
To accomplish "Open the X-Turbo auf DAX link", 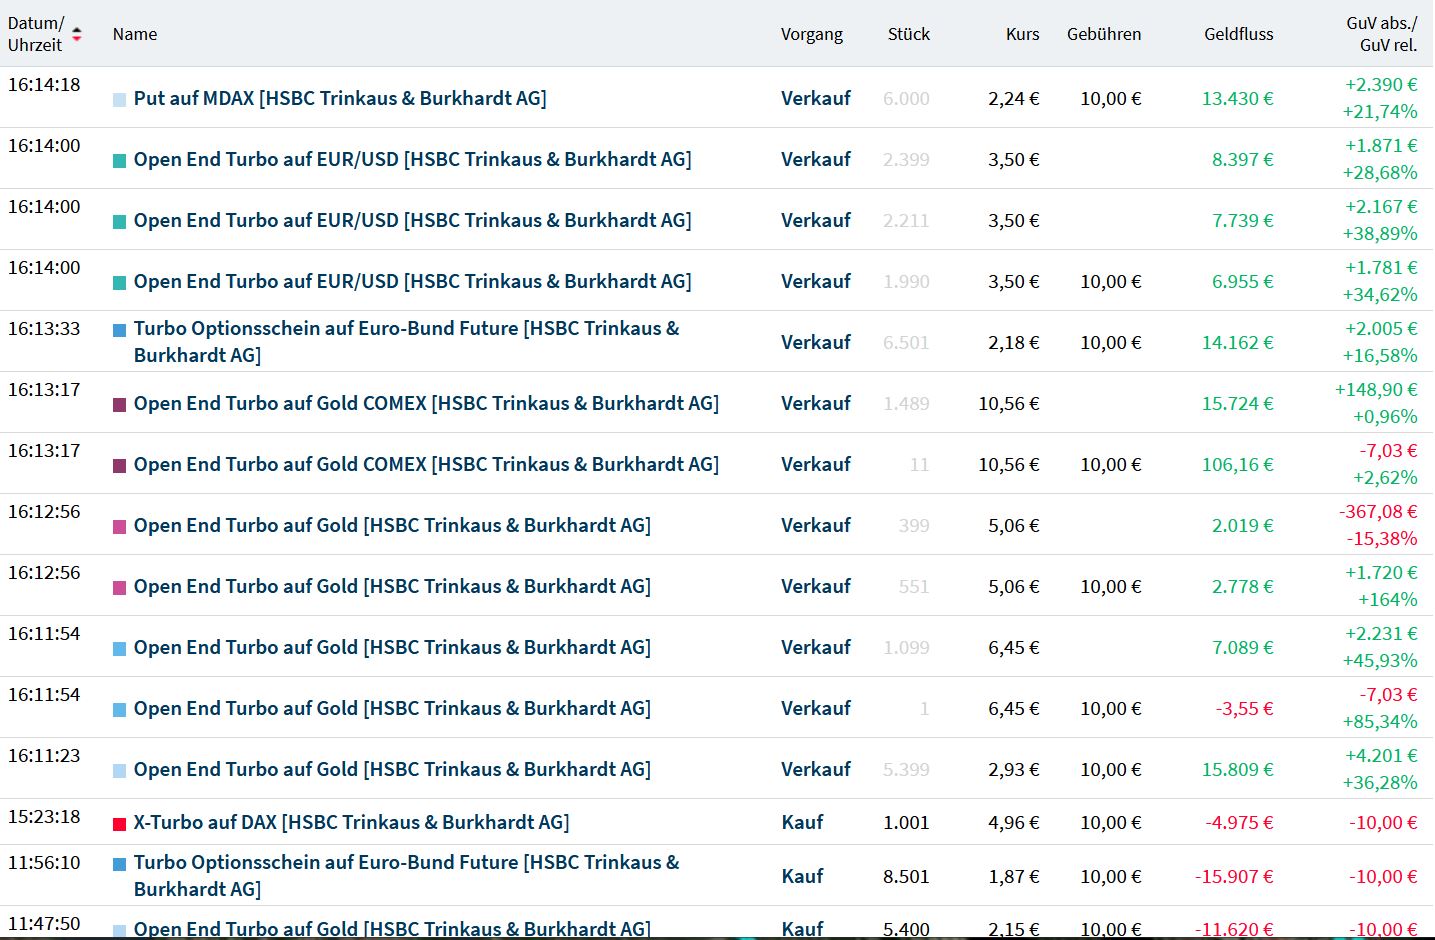I will click(351, 822).
